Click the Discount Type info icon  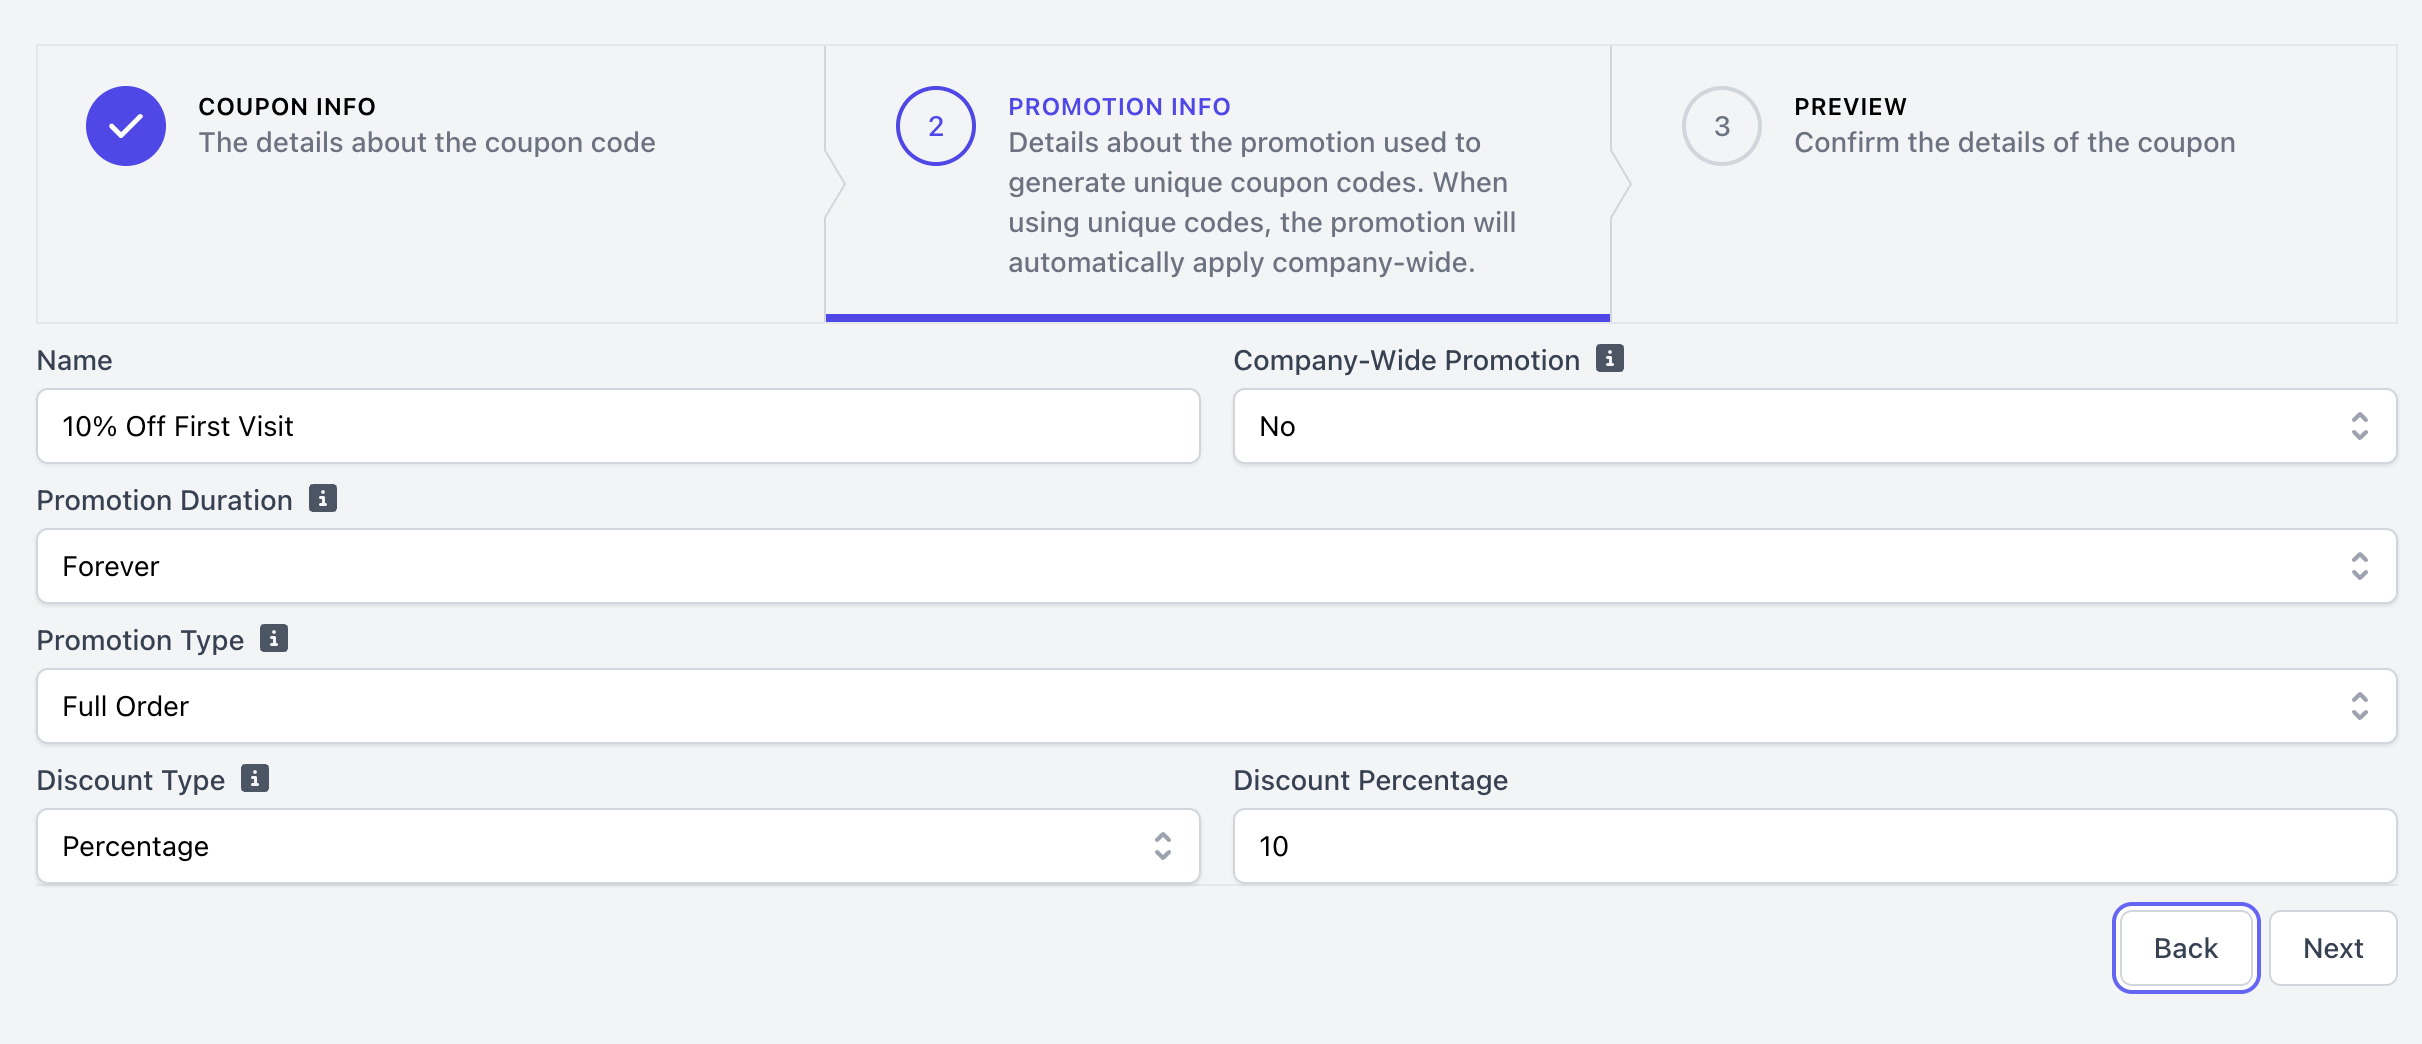(254, 778)
